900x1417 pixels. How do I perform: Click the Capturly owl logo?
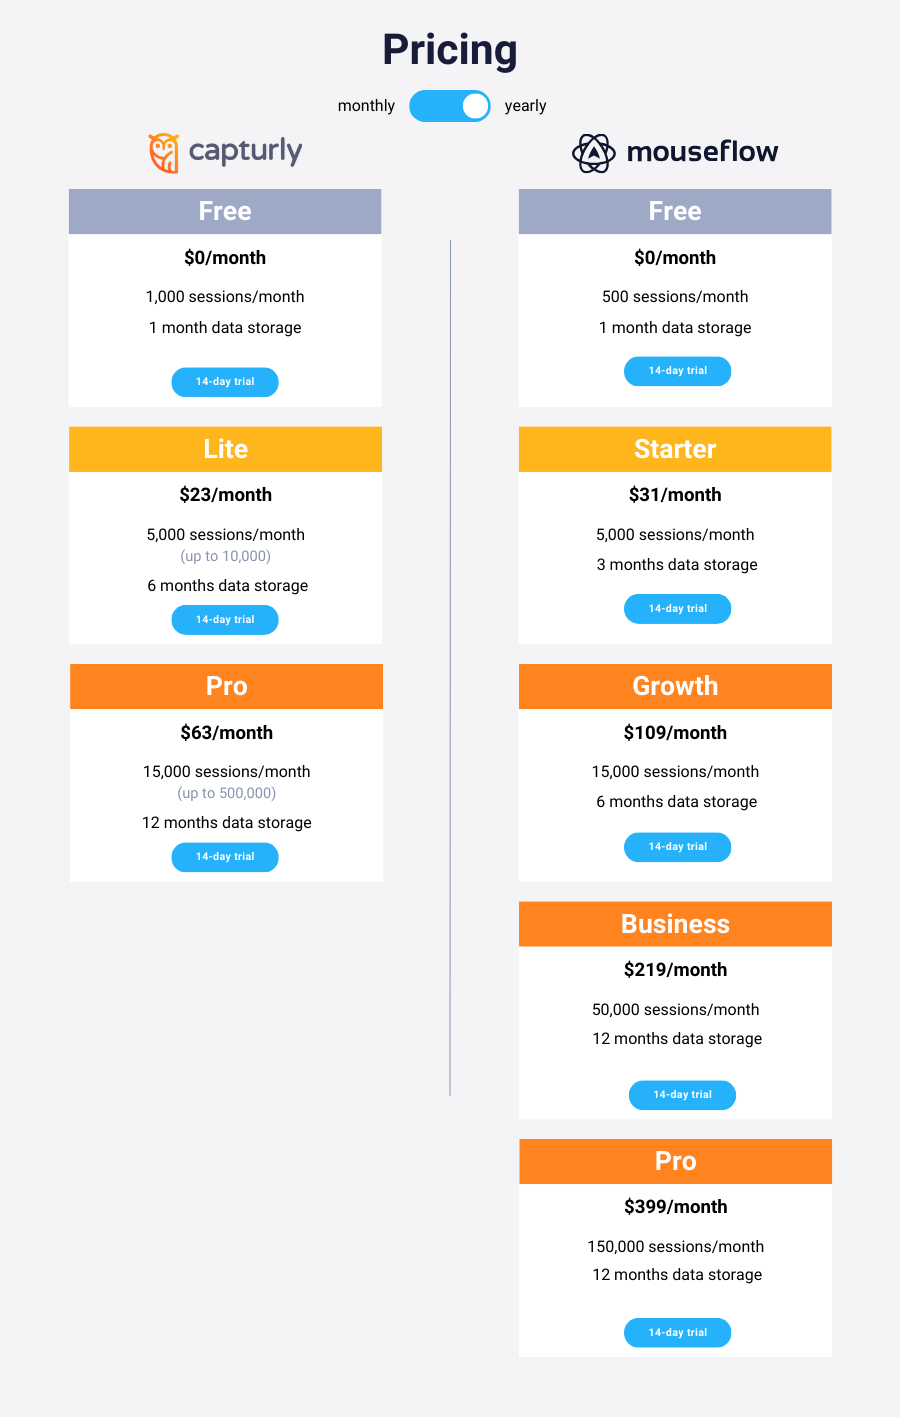tap(163, 151)
